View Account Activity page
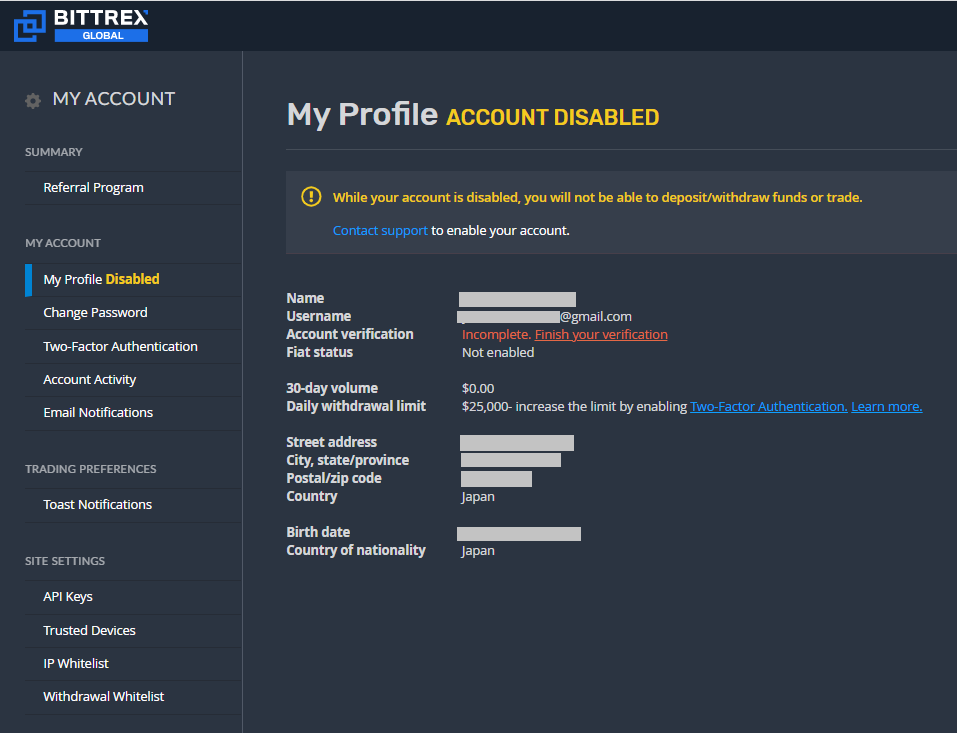 point(89,380)
